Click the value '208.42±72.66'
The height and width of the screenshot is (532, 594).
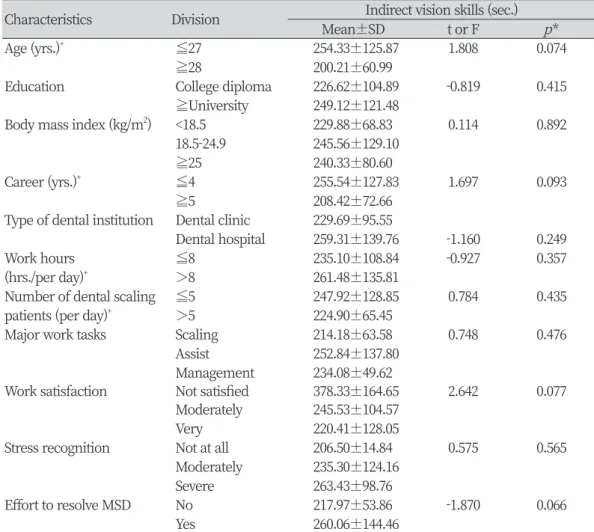coord(352,201)
